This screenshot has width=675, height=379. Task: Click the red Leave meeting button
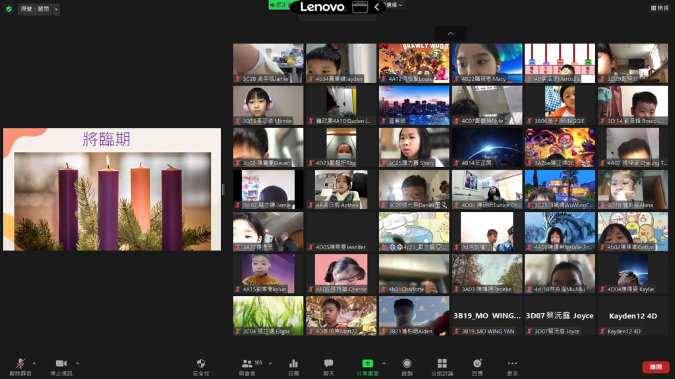pos(656,367)
